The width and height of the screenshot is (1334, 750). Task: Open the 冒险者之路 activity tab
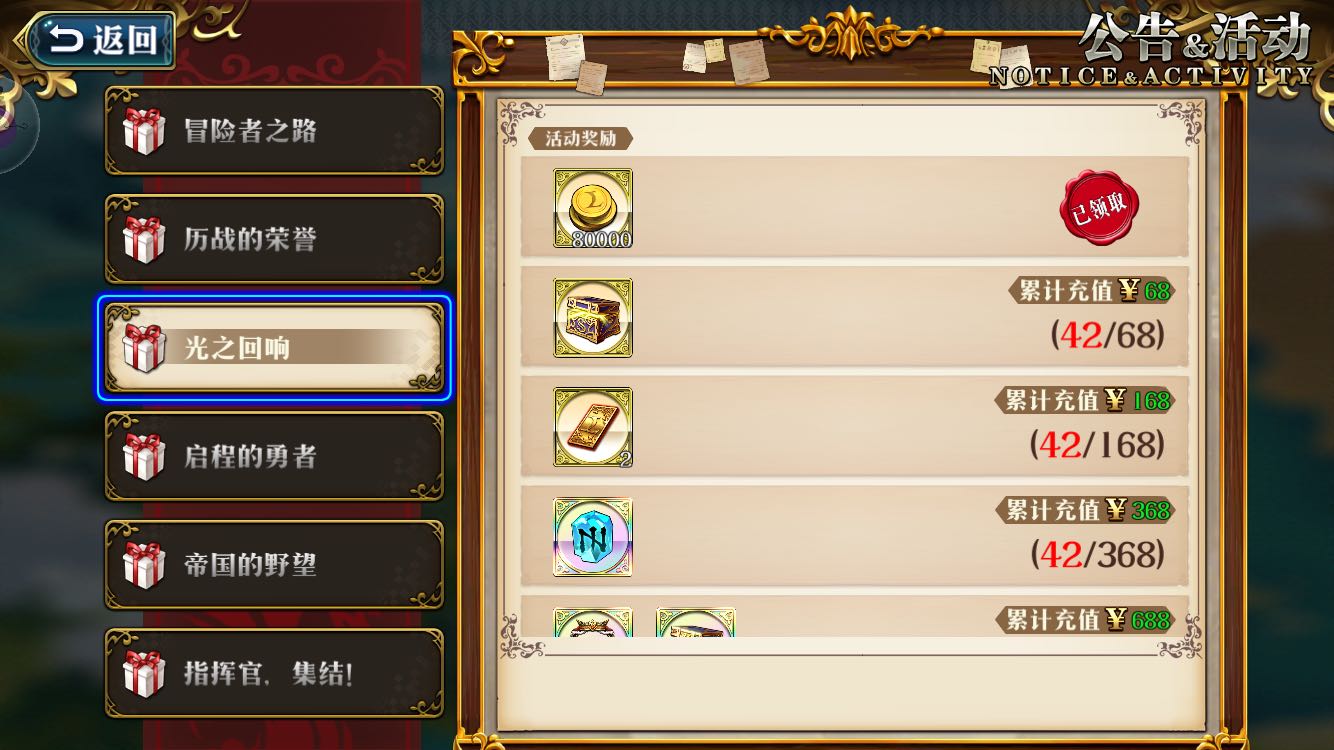(x=274, y=131)
